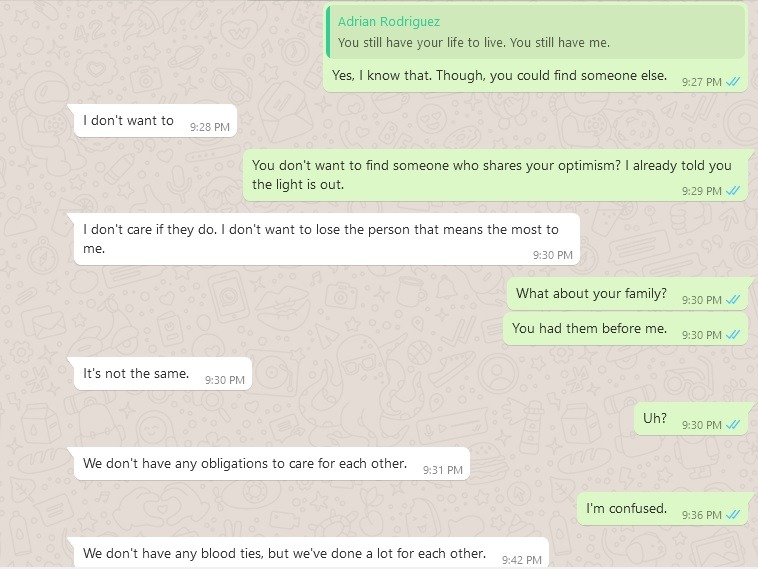The width and height of the screenshot is (758, 569).
Task: Click the read ticks on "Uh?" message
Action: click(x=733, y=425)
